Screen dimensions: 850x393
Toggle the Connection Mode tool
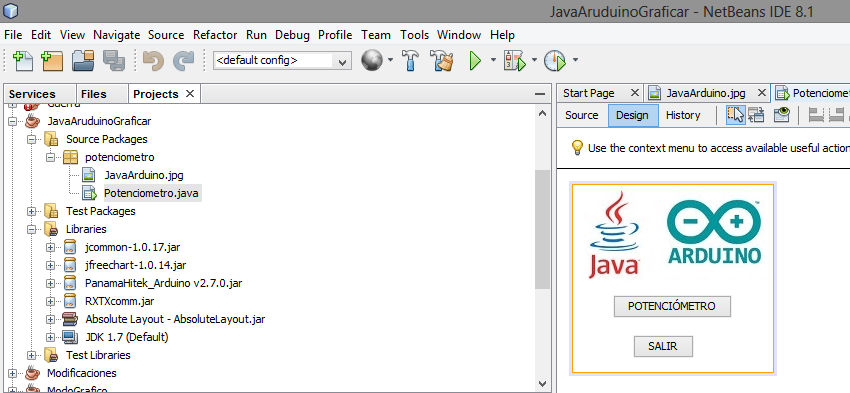coord(756,114)
